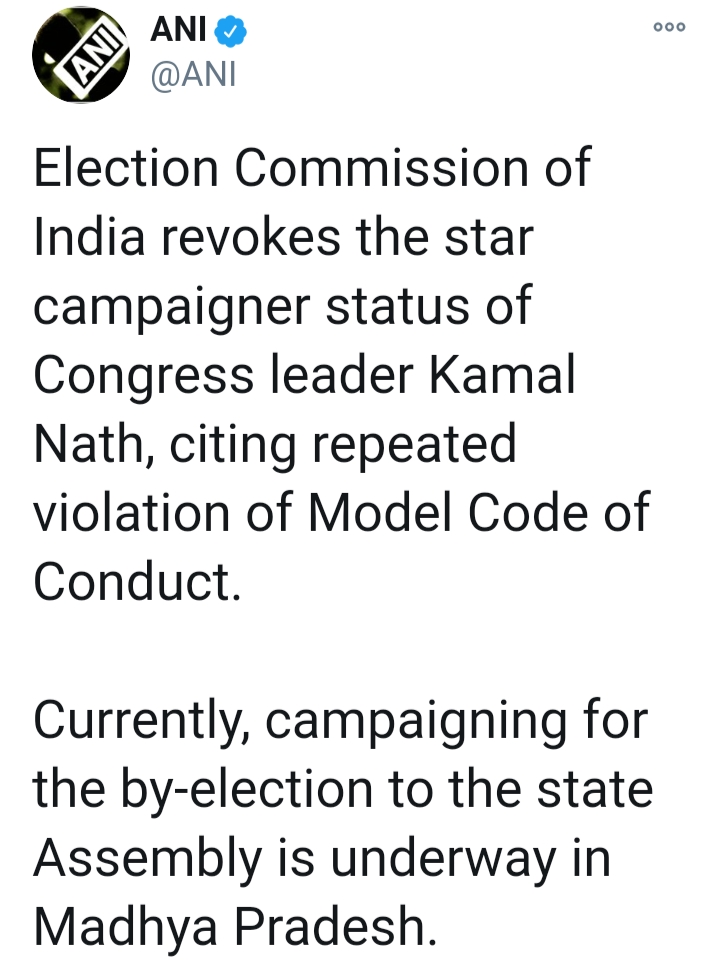Screen dimensions: 719x979
Task: Click the word 'Nath,' in the tweet
Action: tap(94, 445)
